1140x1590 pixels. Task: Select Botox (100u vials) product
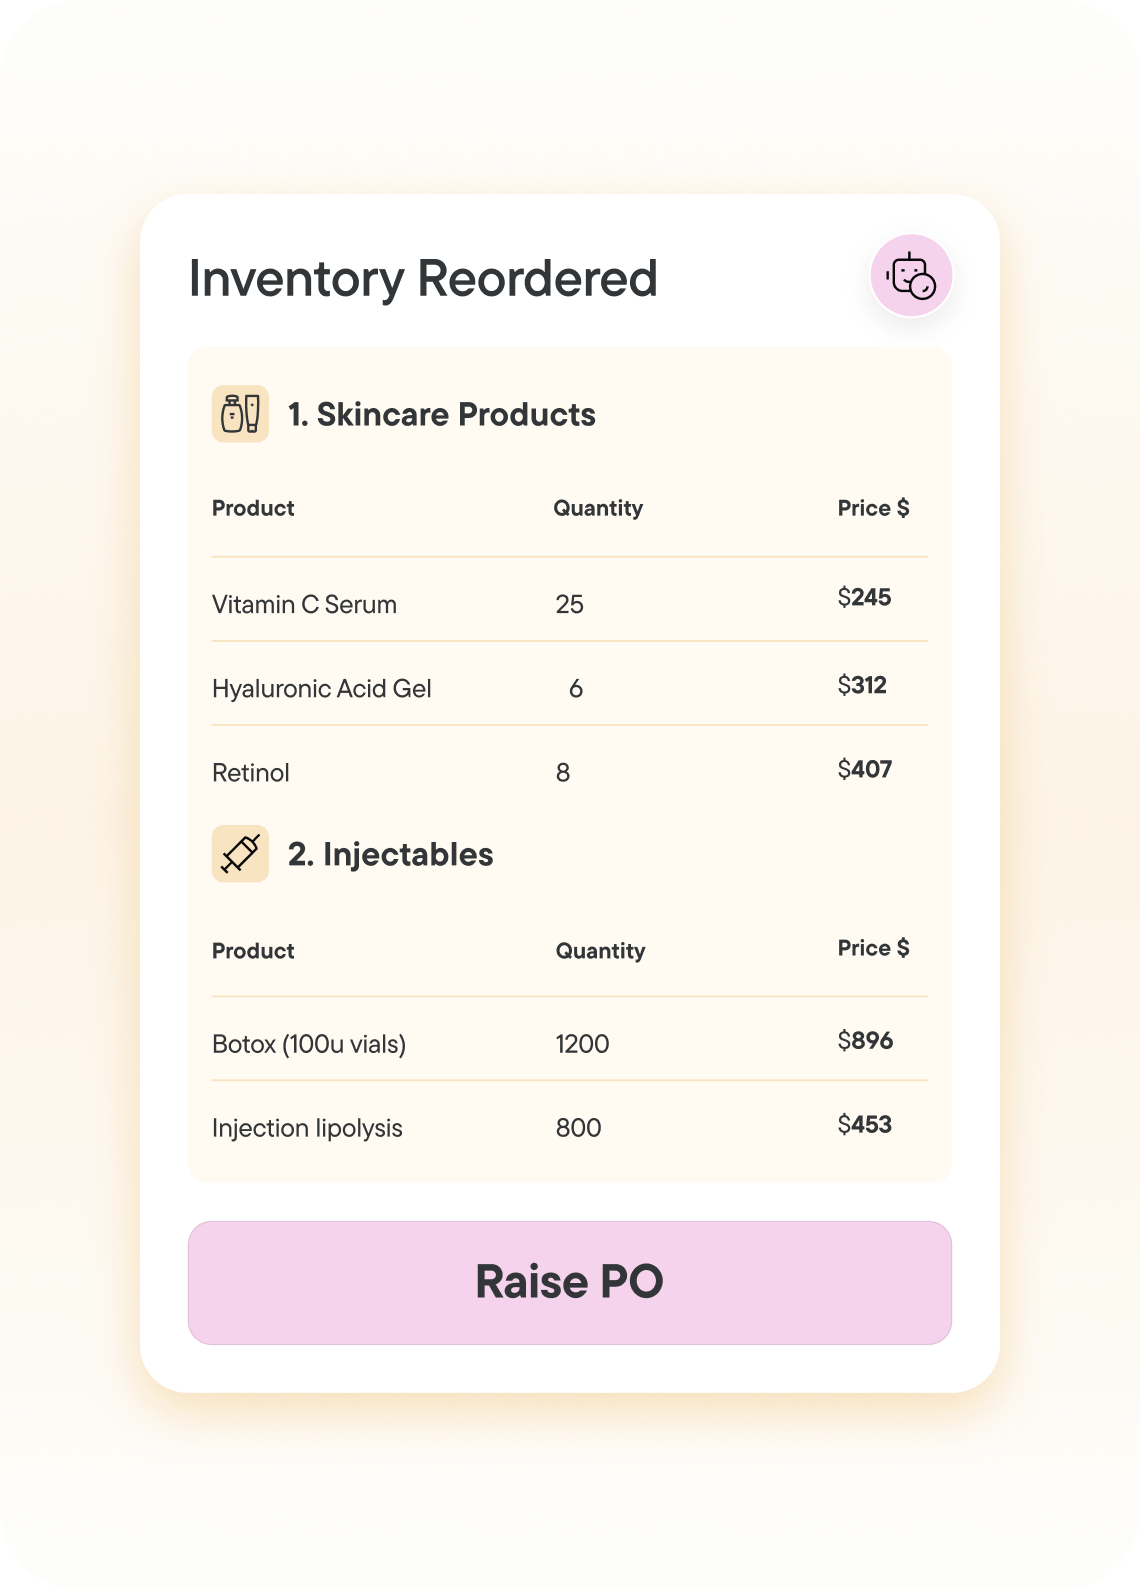pos(309,1044)
